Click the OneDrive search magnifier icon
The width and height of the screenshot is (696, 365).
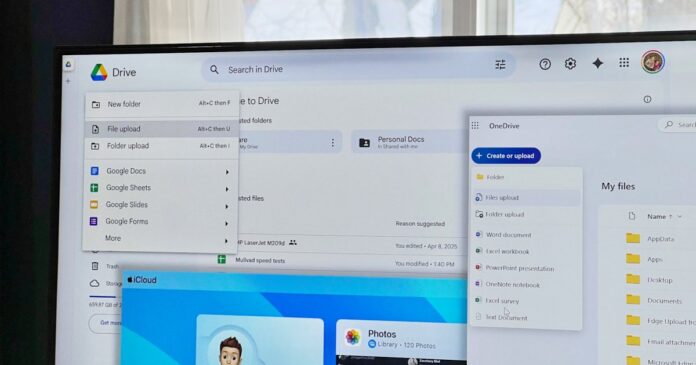(x=669, y=125)
